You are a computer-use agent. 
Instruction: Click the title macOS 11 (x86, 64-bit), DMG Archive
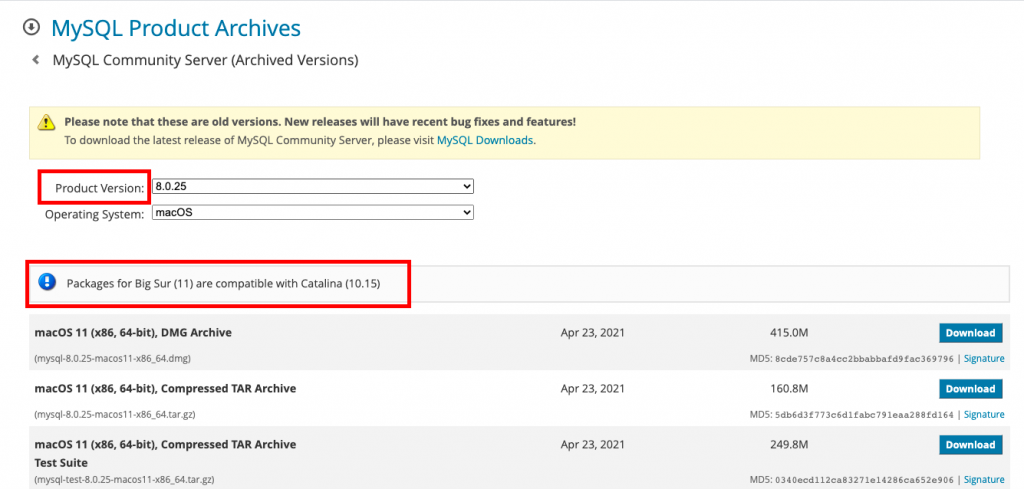pos(133,333)
